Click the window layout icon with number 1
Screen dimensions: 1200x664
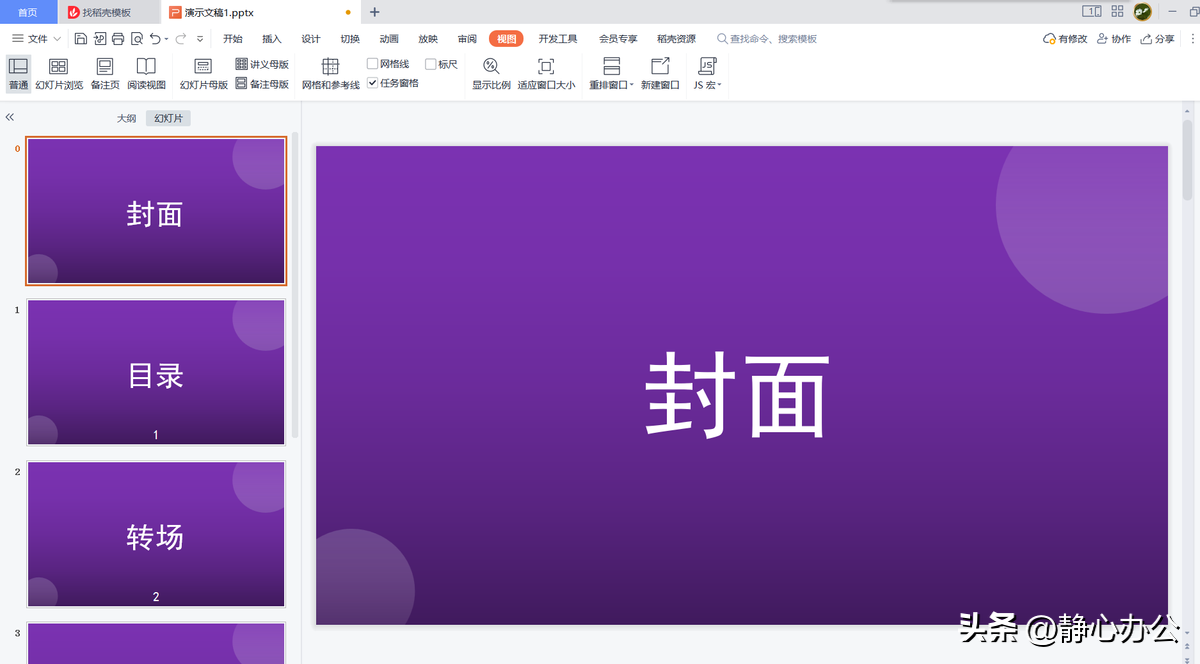(1092, 12)
